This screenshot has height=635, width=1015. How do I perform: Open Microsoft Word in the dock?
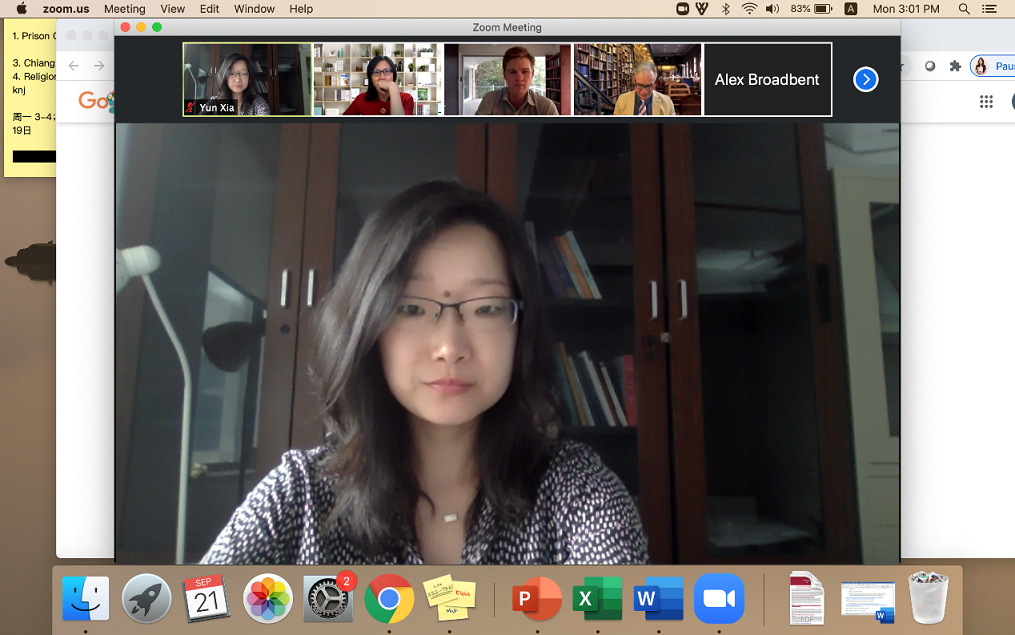[x=658, y=598]
